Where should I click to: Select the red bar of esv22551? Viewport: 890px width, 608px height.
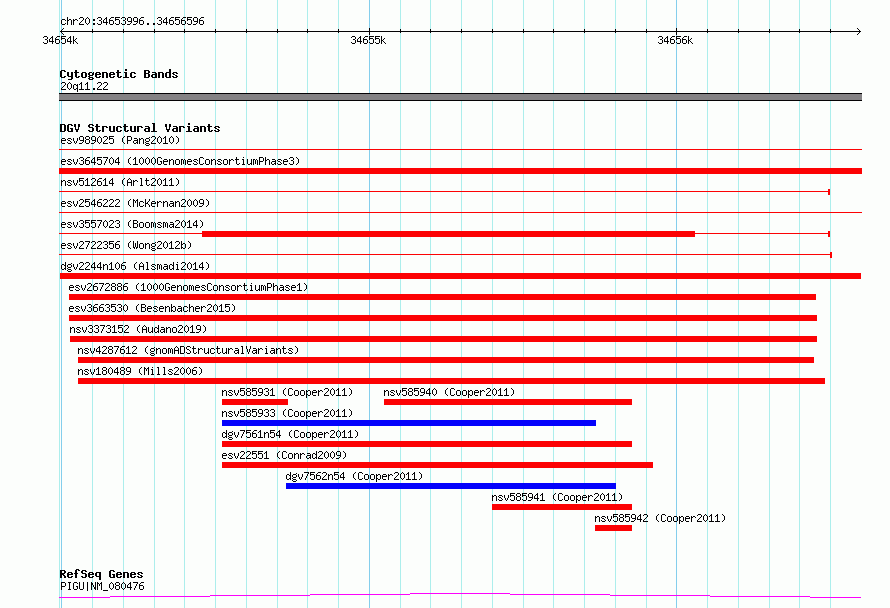(437, 465)
